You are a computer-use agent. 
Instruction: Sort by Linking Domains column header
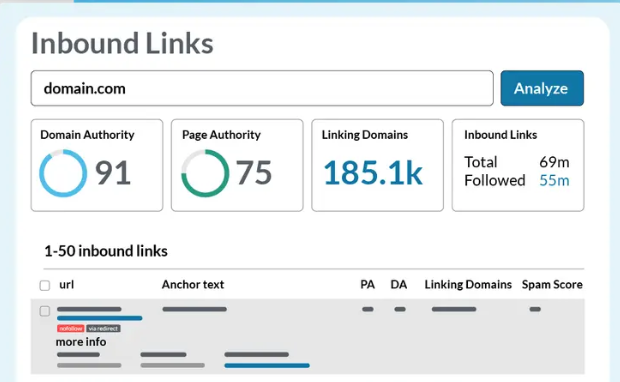(468, 284)
